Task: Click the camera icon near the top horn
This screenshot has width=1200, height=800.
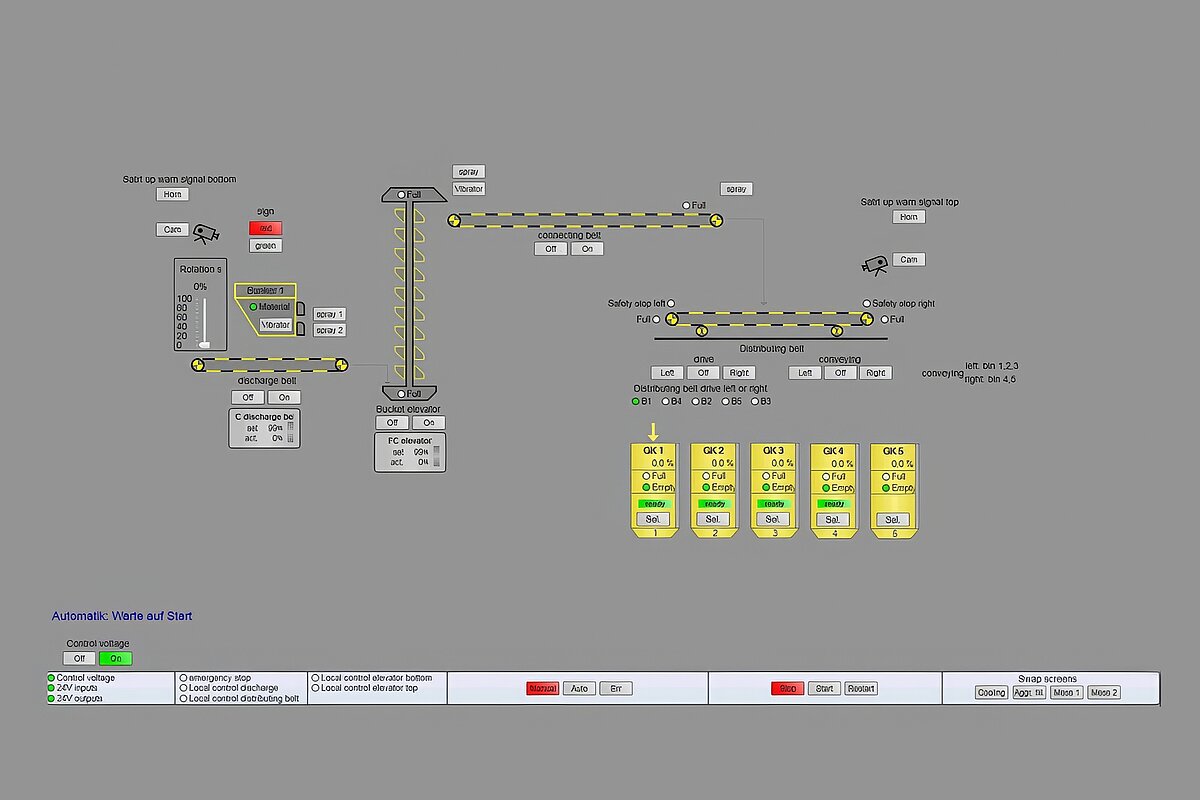Action: tap(875, 265)
